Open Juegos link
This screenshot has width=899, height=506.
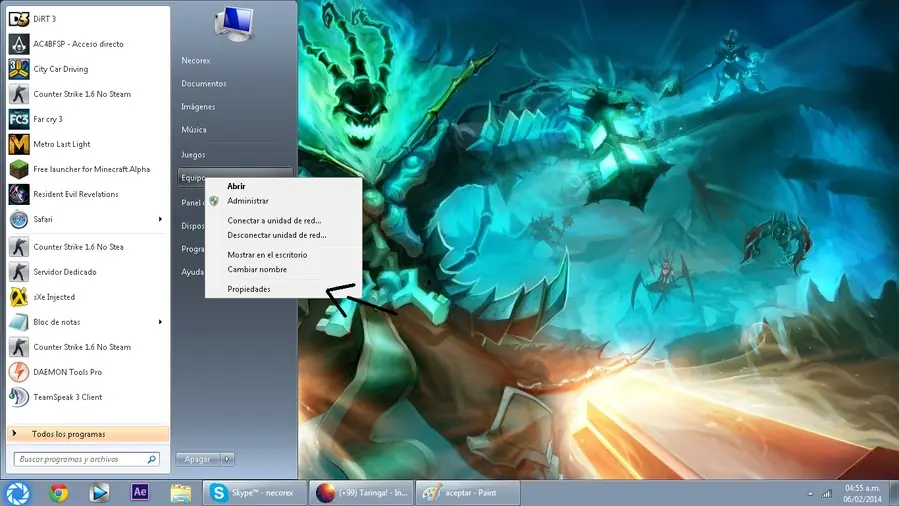tap(193, 155)
